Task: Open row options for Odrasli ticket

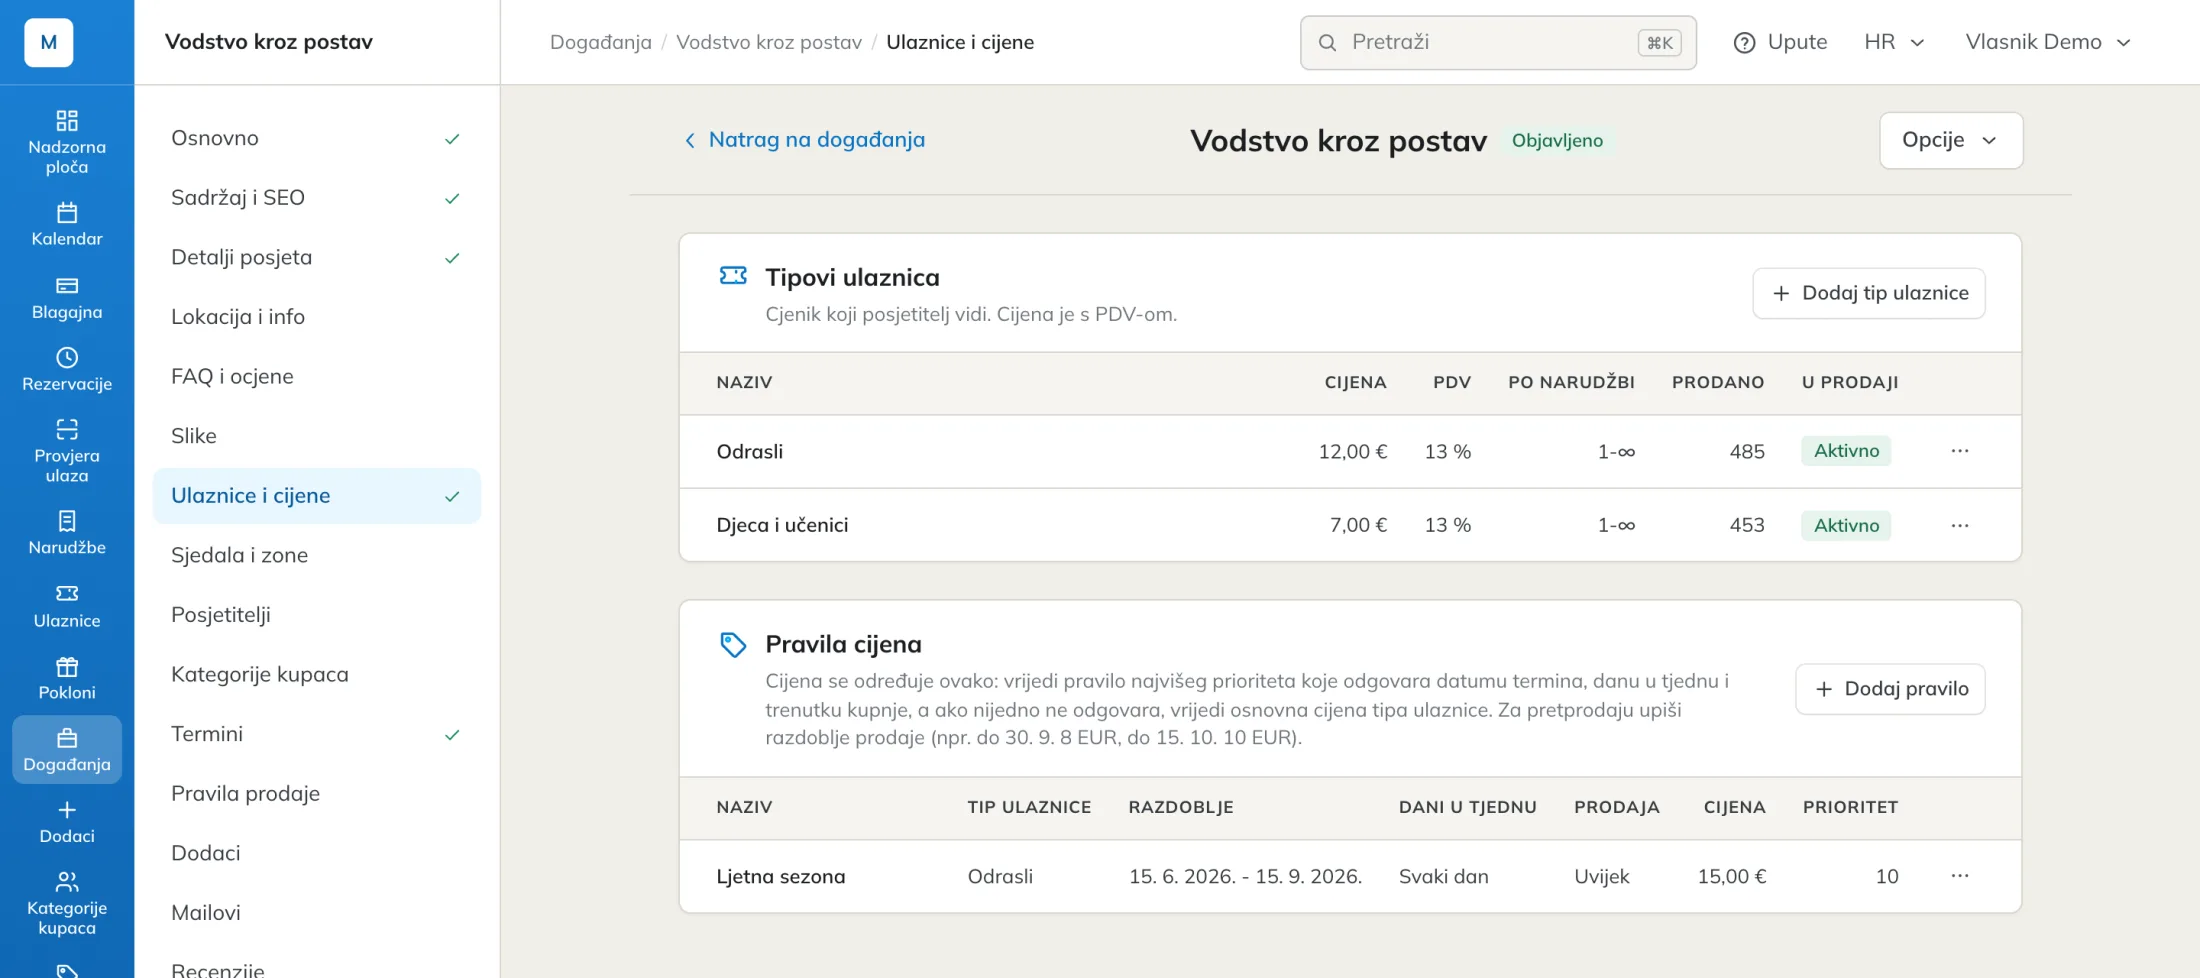Action: click(1960, 451)
